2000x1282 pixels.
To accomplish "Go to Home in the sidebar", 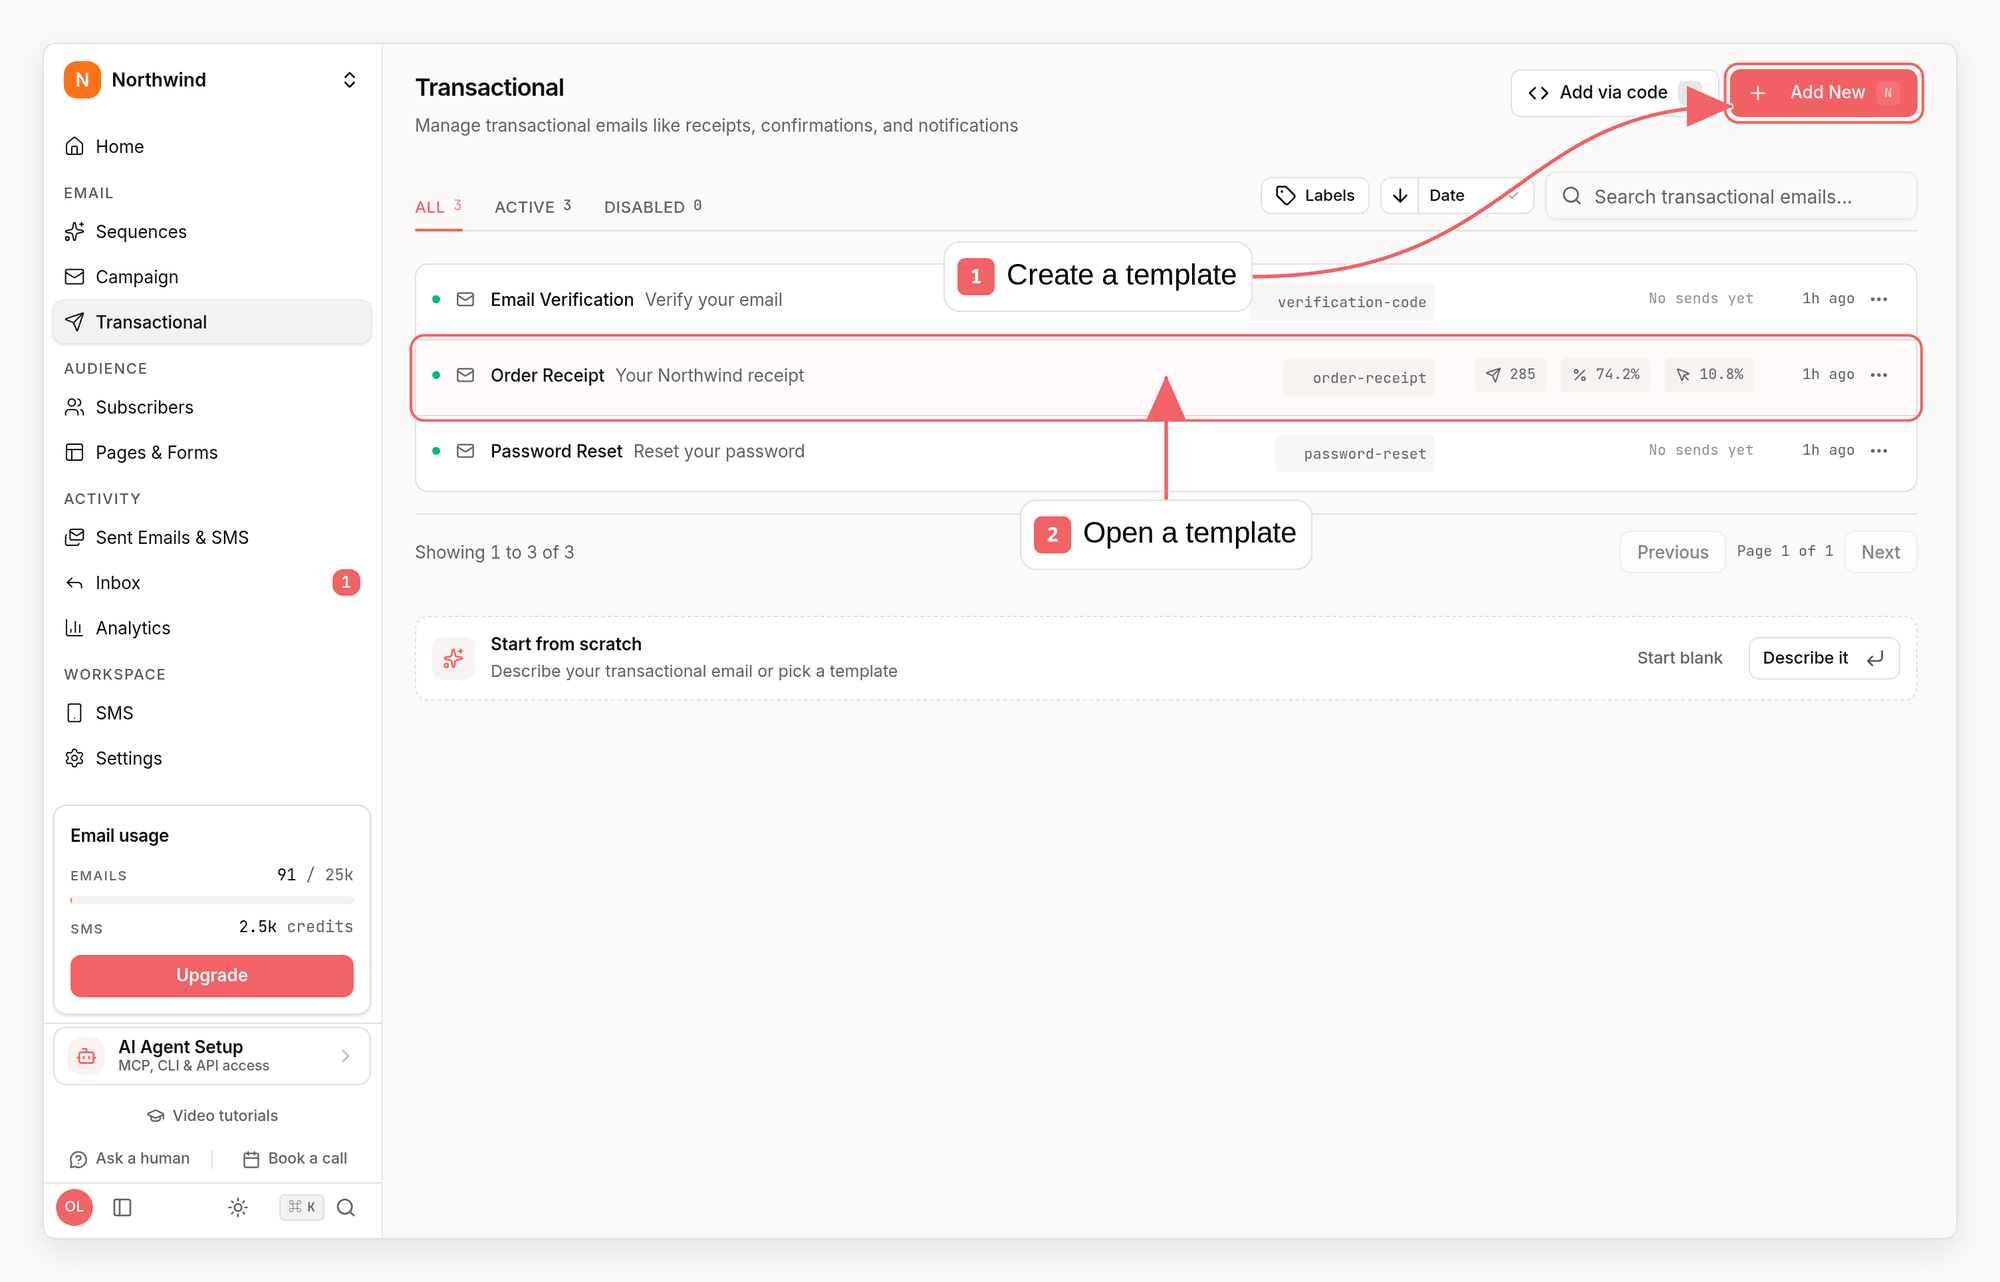I will 211,147.
